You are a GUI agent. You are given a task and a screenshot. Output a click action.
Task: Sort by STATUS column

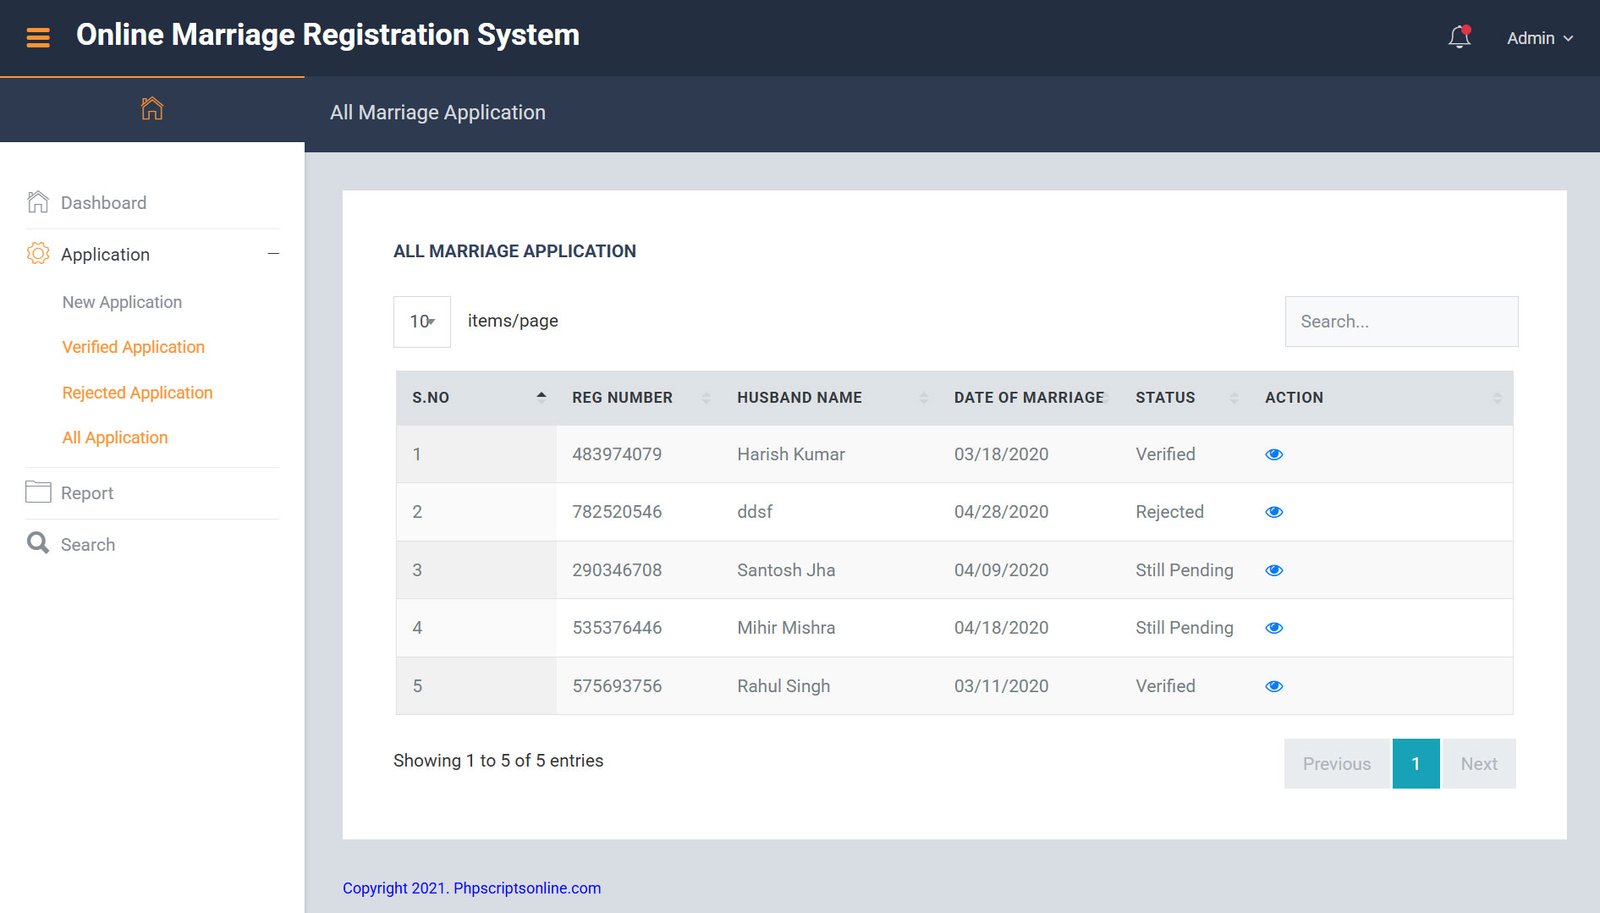[x=1185, y=398]
